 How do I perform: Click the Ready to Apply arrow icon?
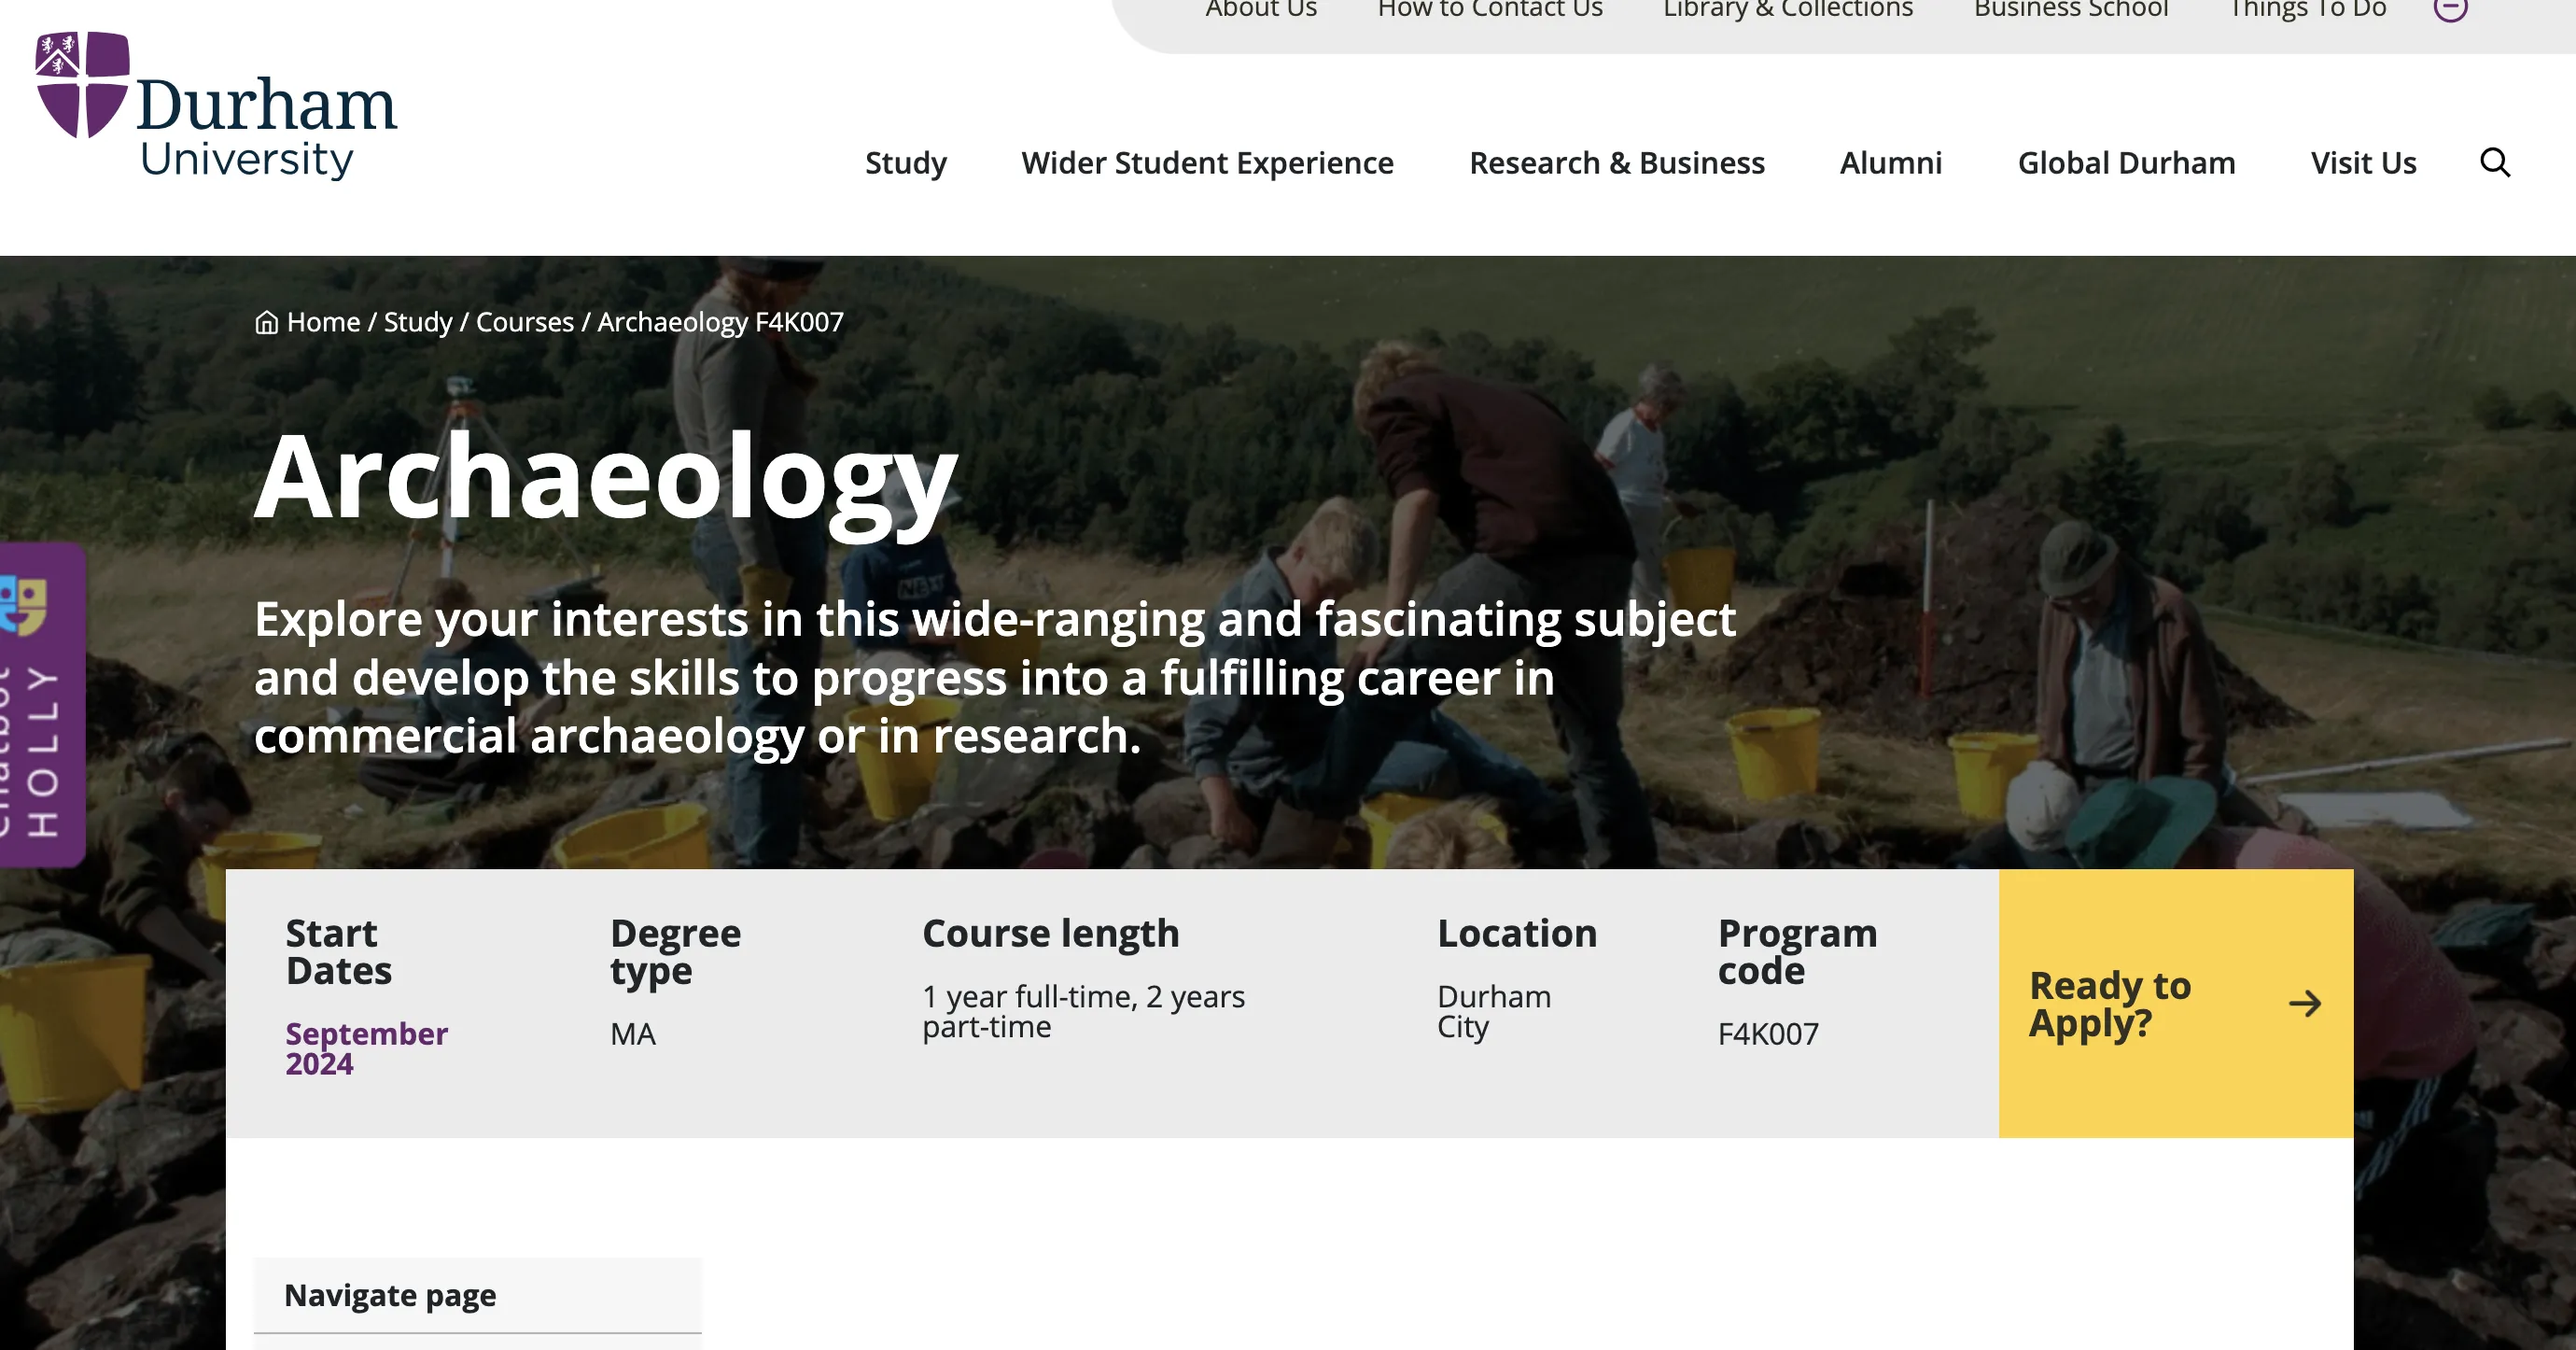[2305, 1003]
